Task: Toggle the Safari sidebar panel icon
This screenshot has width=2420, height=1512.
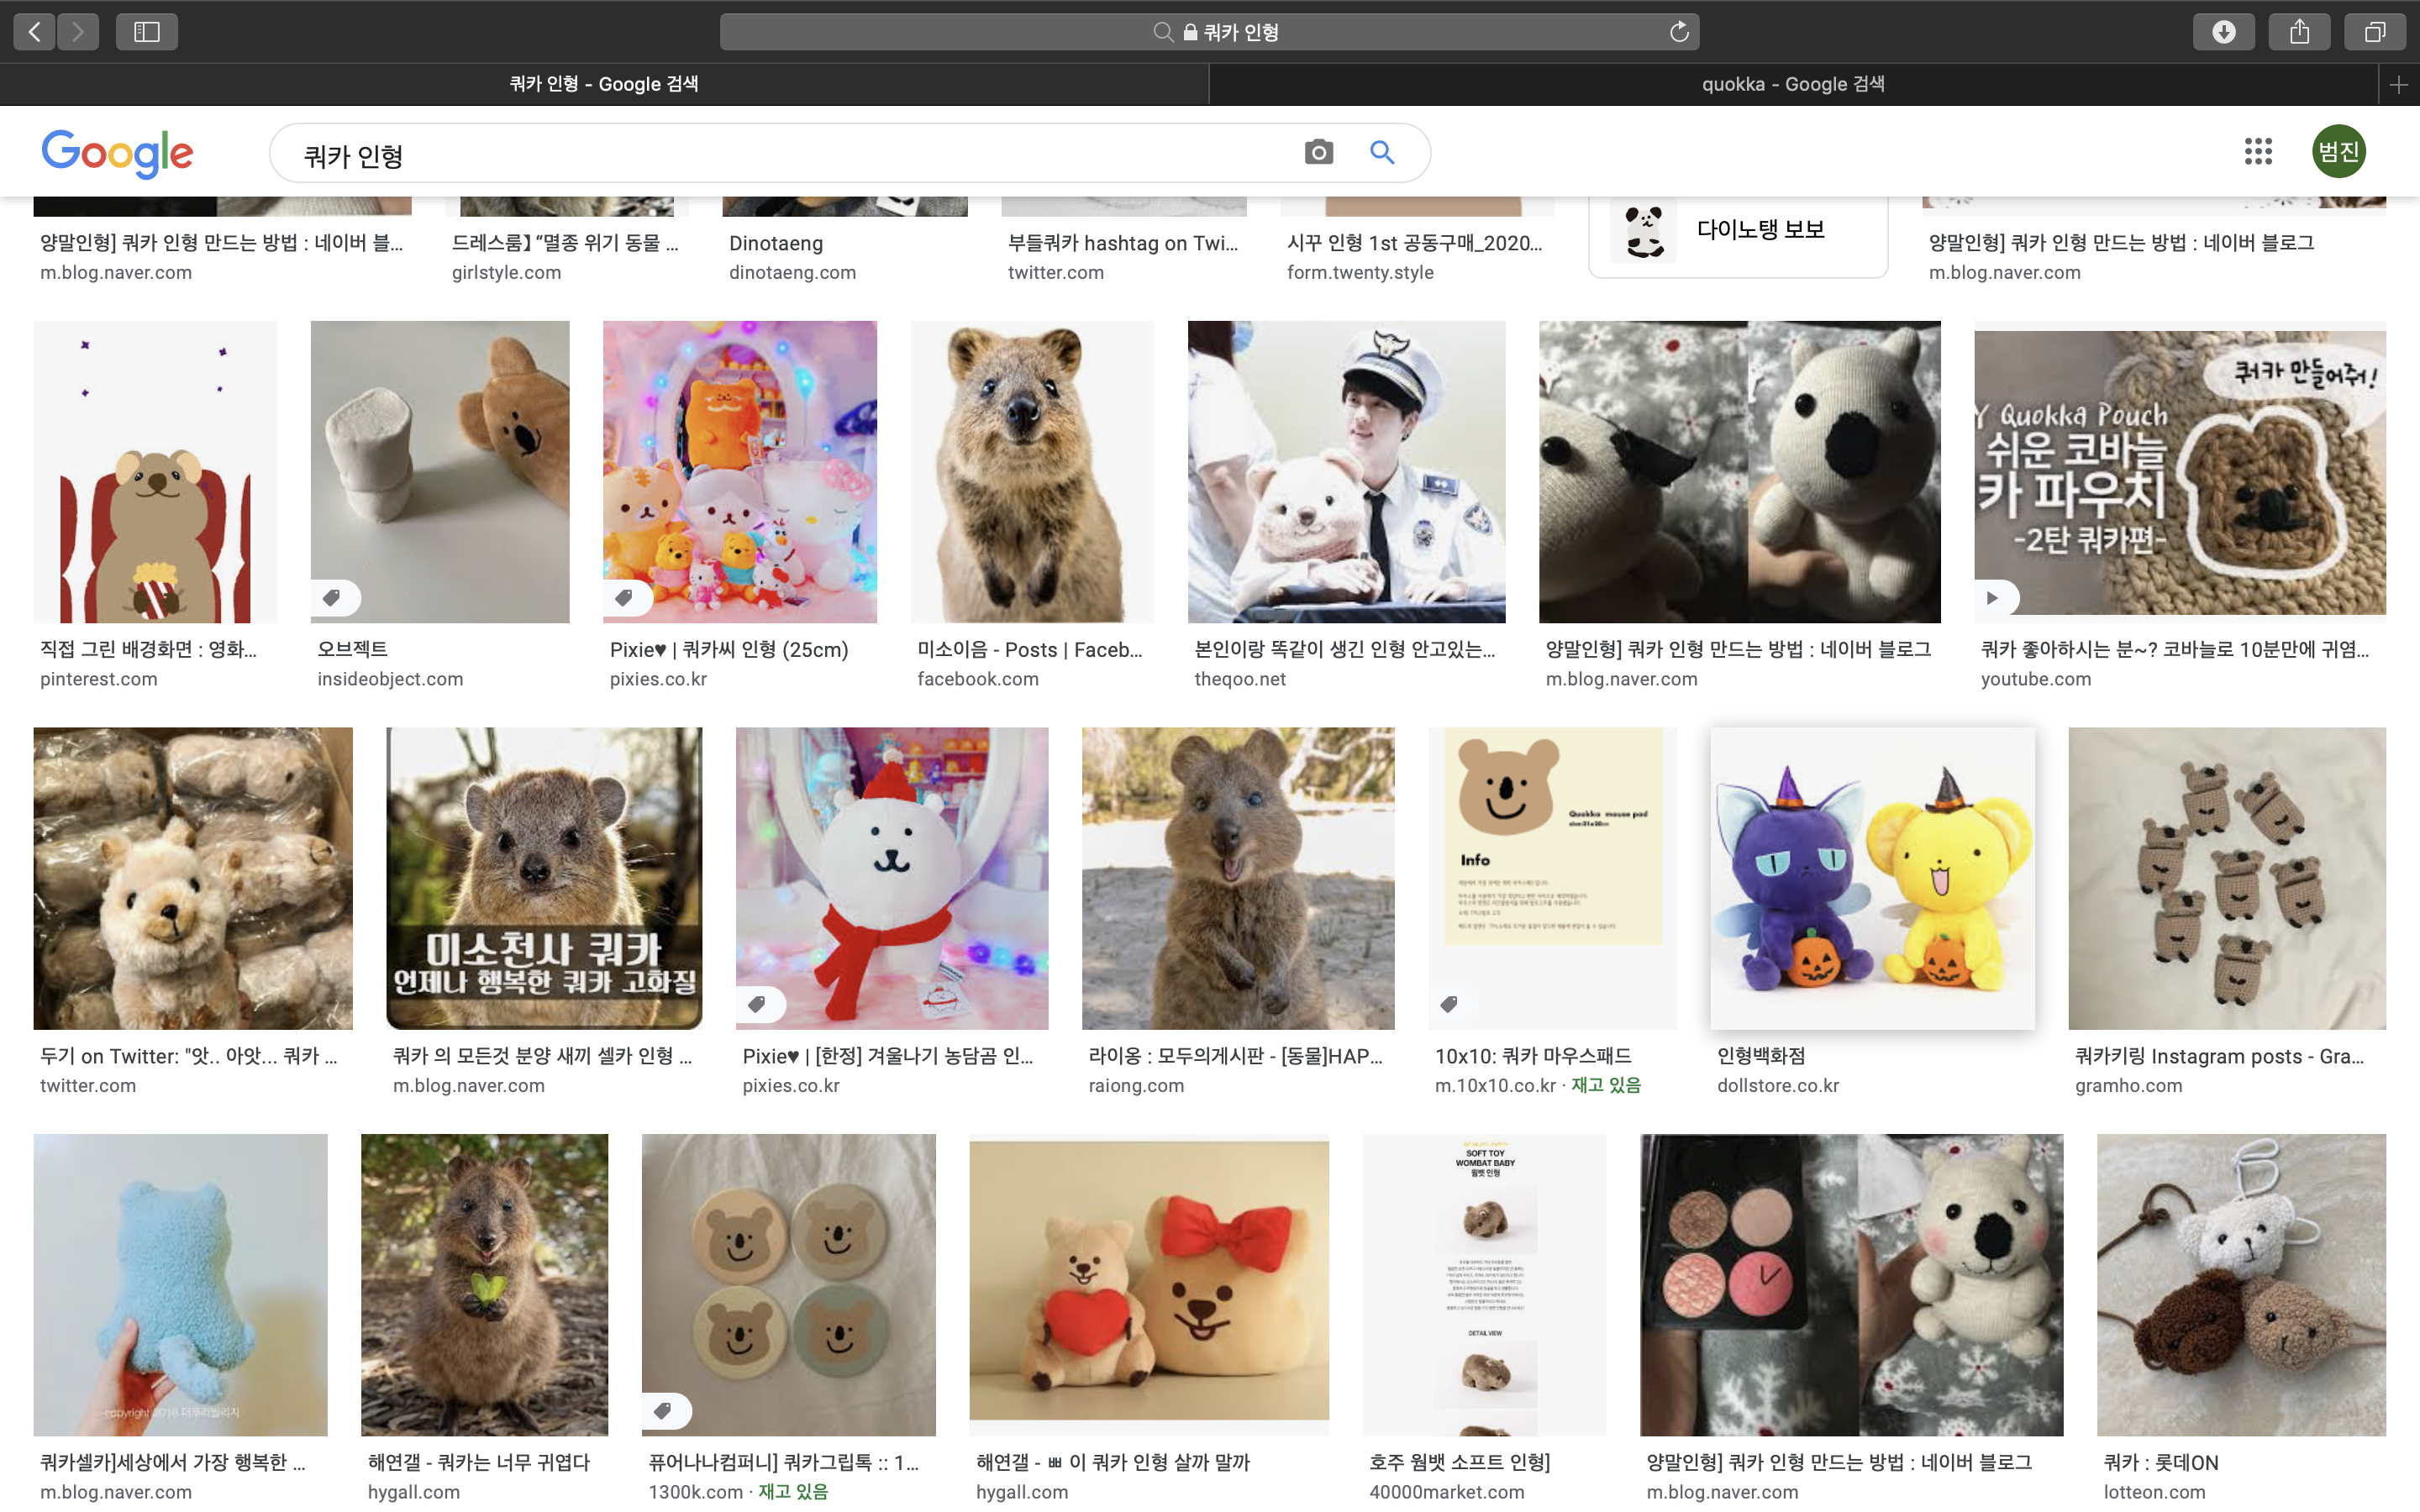Action: coord(147,32)
